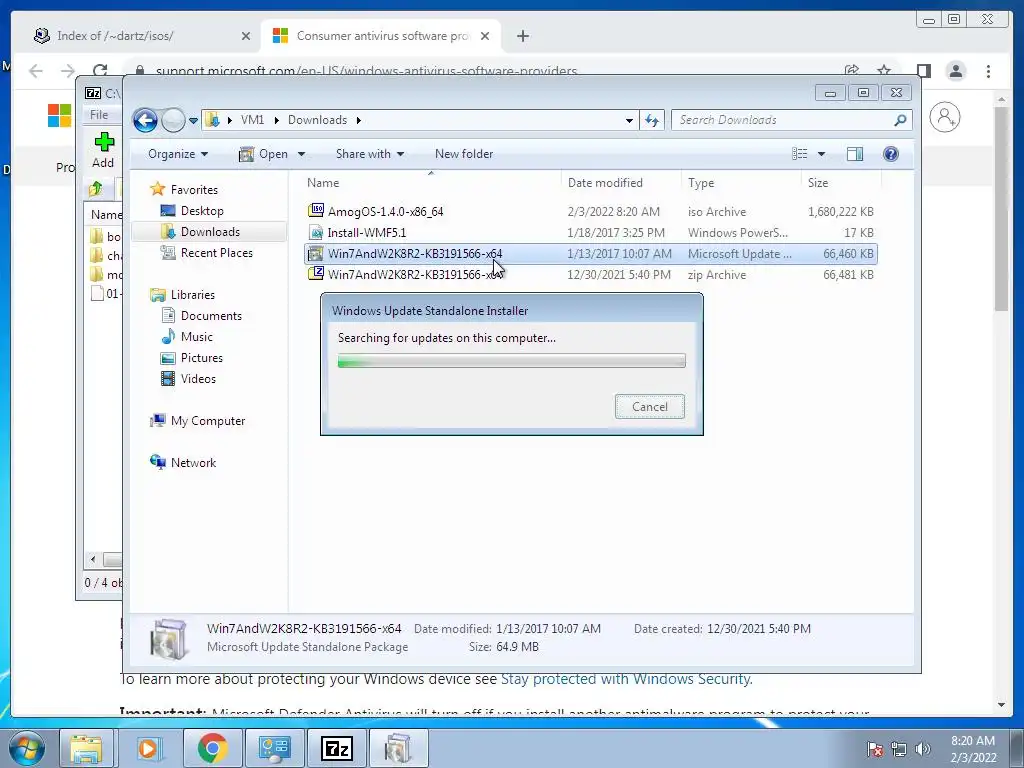Select the AmogOS-1.4.0-x86_64 iso file

[590, 212]
